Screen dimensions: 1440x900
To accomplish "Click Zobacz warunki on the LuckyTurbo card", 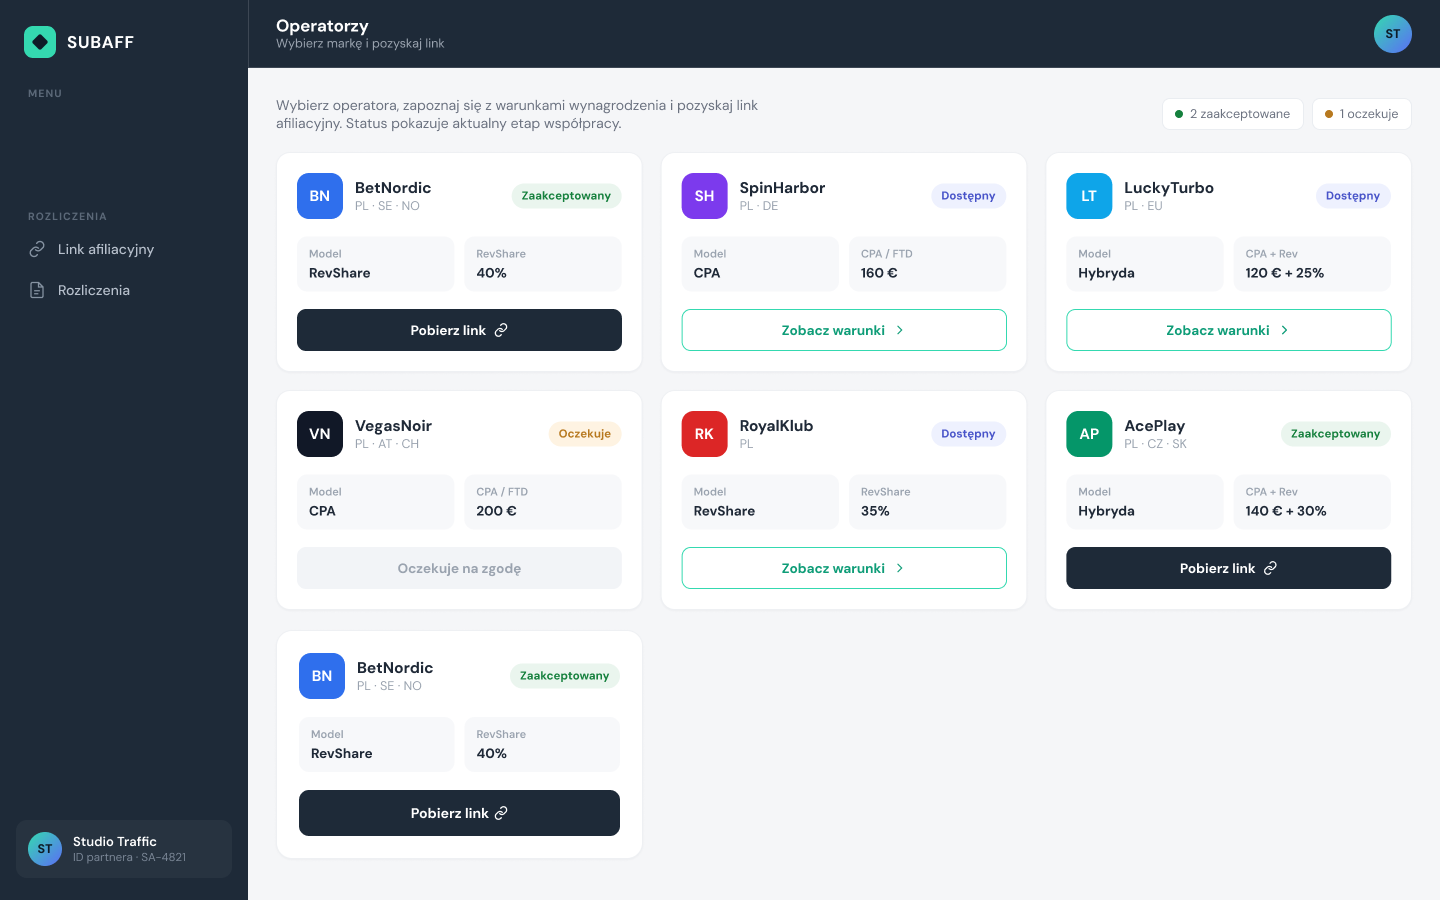I will 1229,330.
